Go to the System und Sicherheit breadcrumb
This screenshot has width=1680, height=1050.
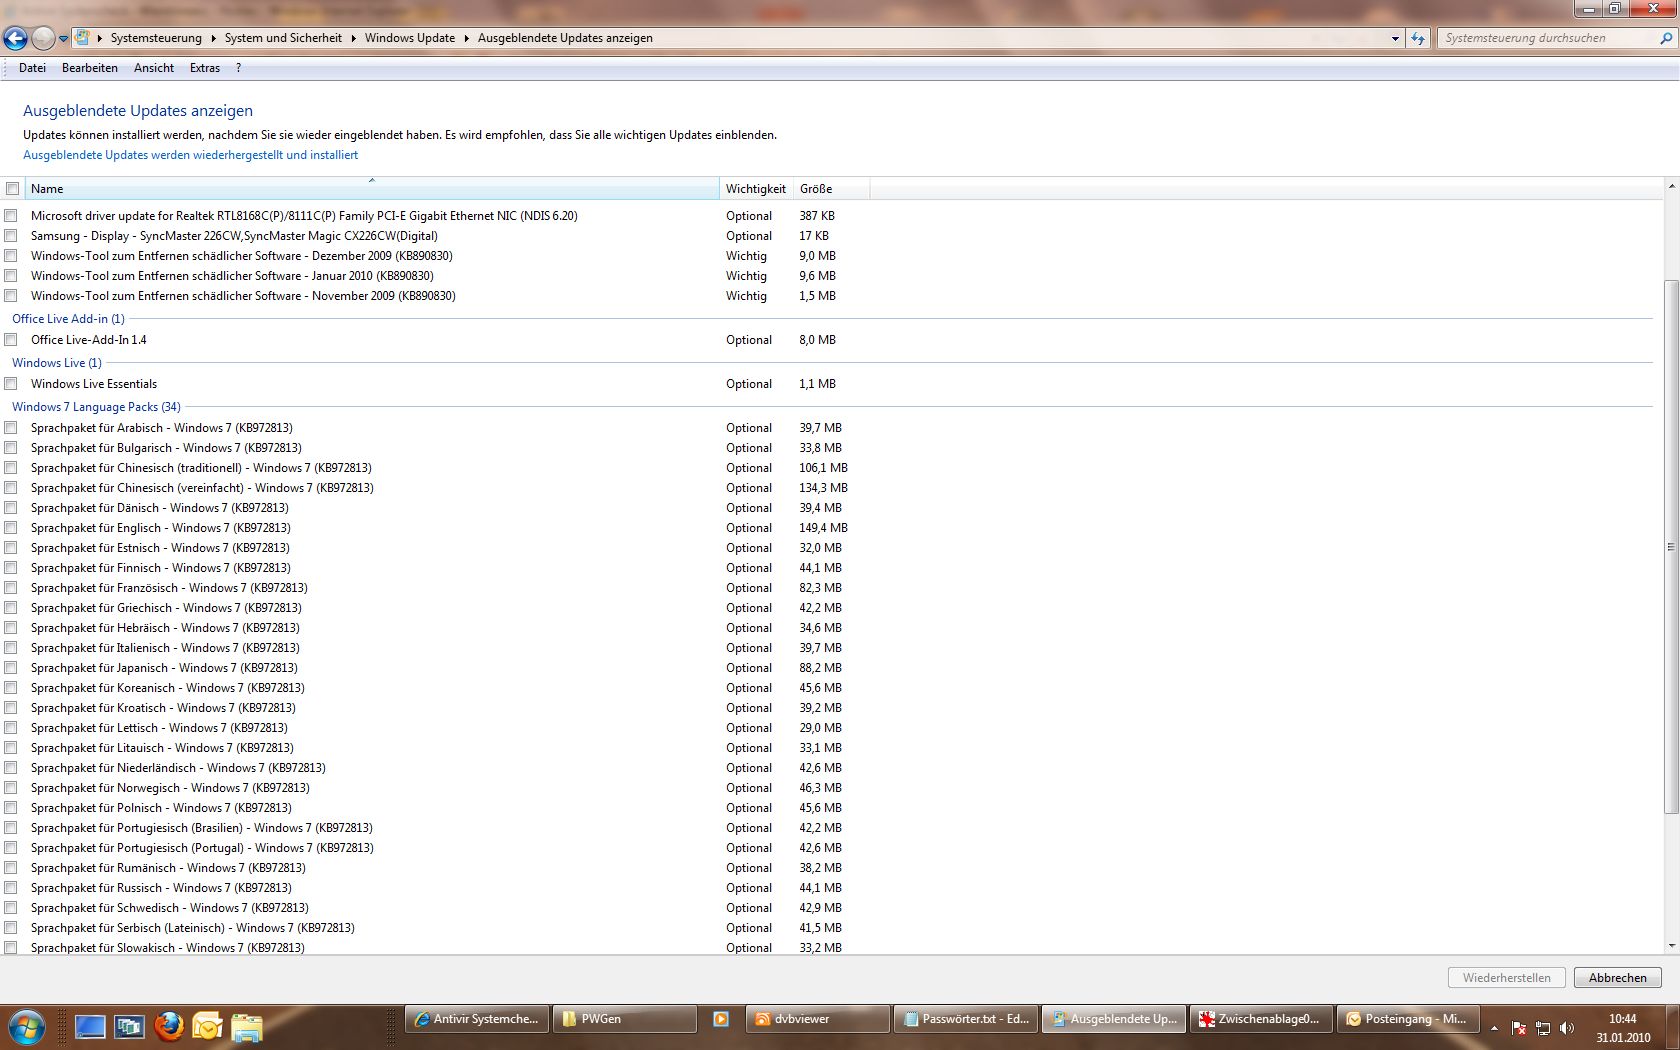tap(283, 38)
